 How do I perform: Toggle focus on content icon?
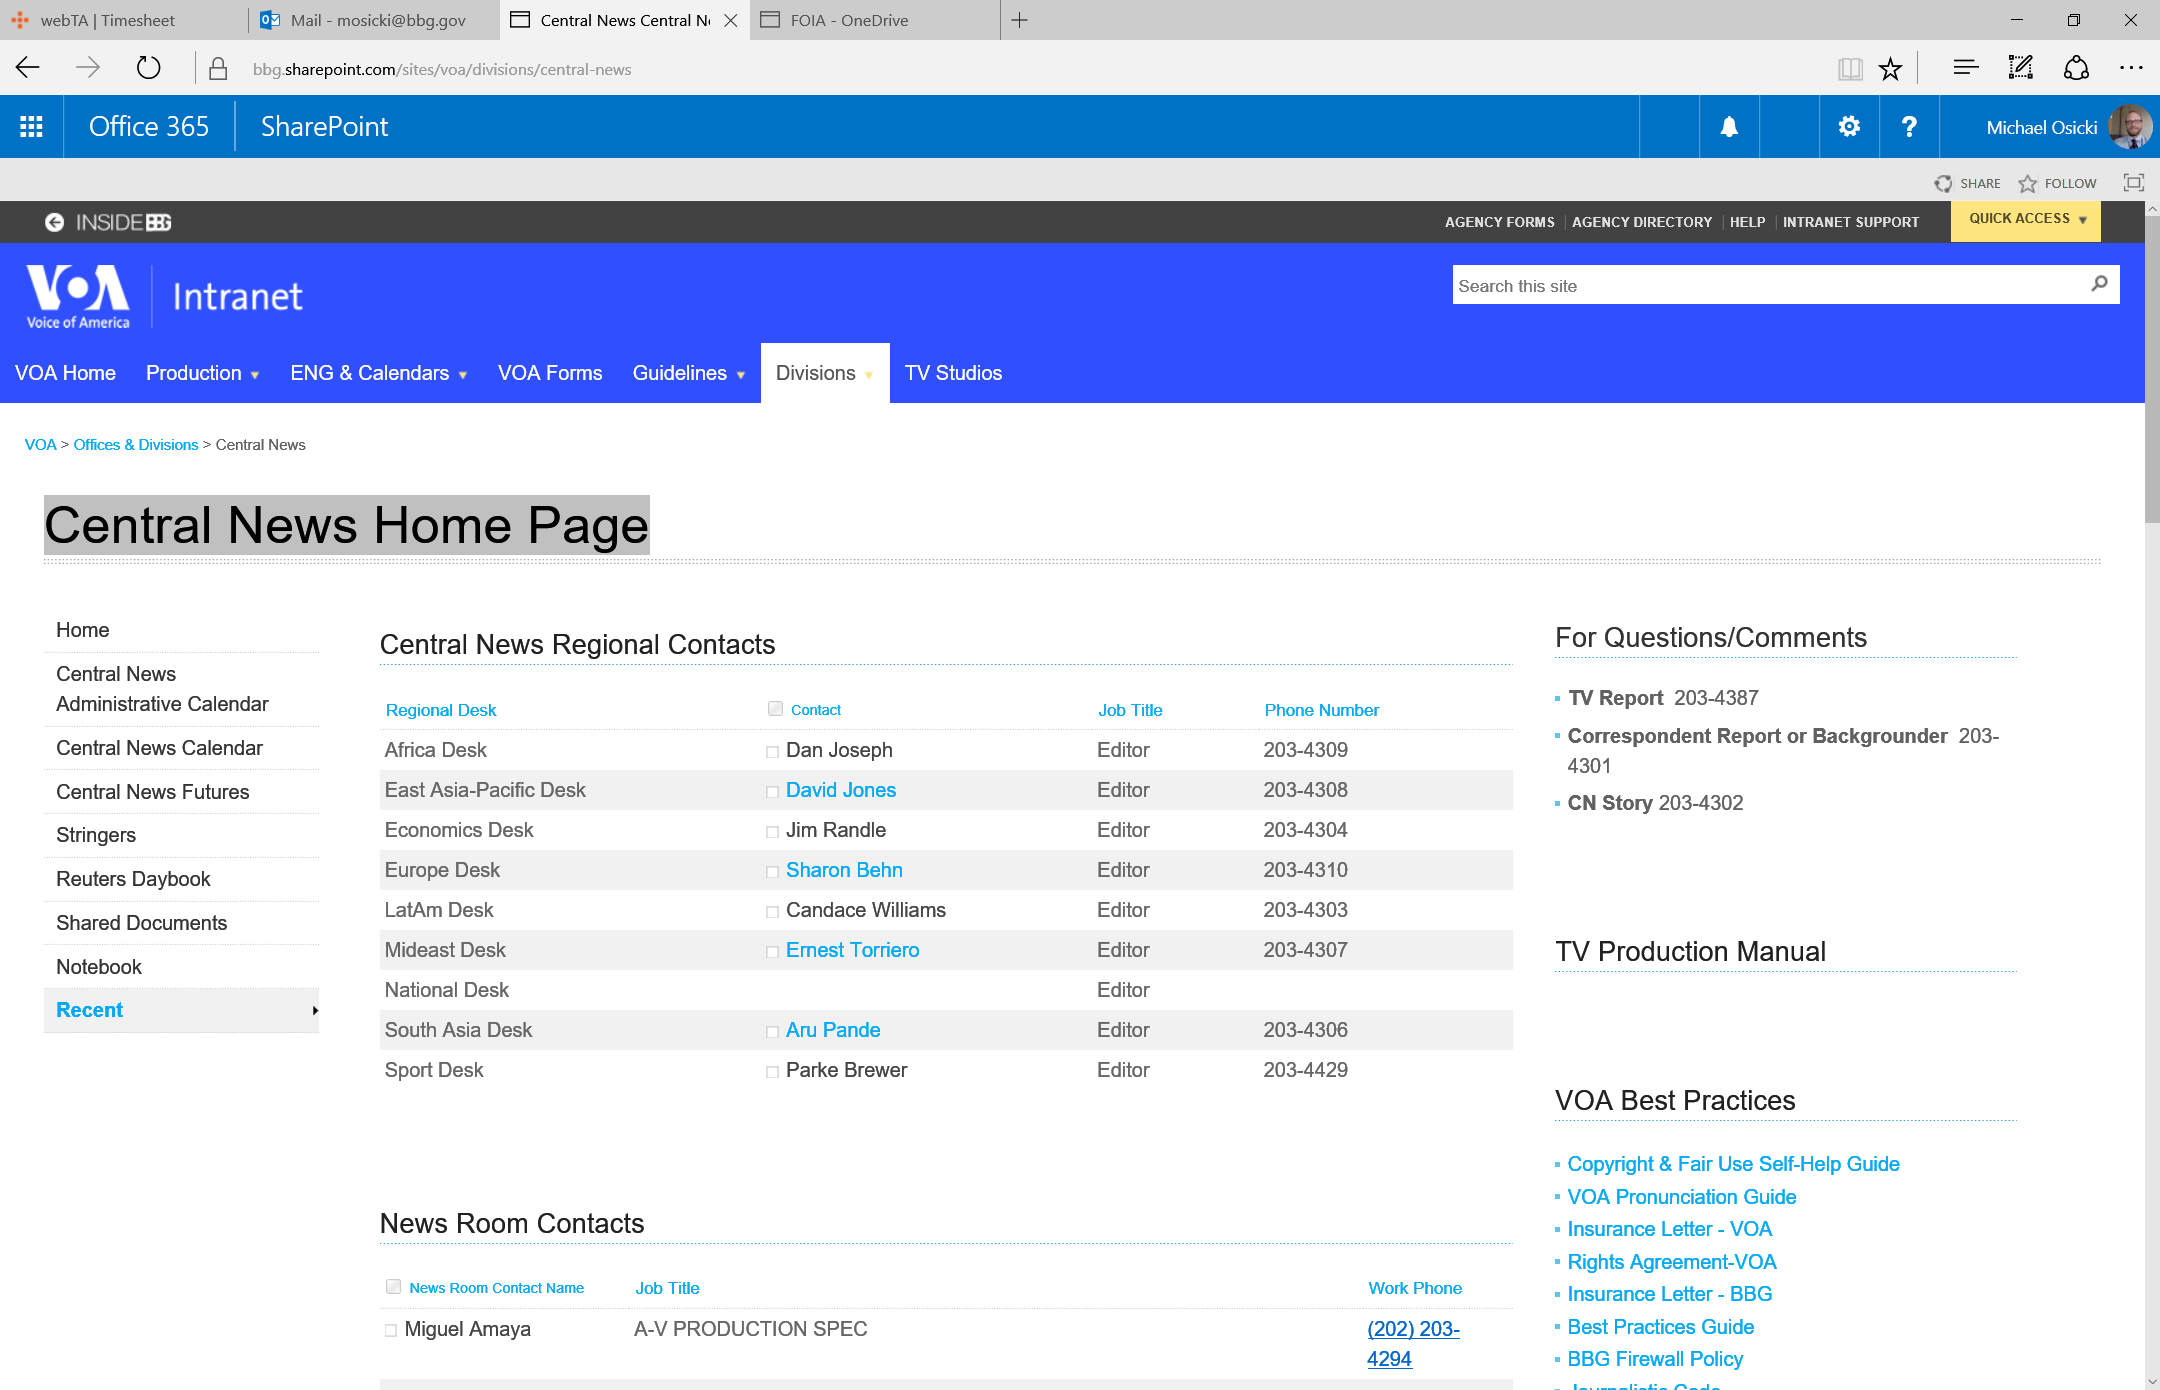click(2133, 183)
